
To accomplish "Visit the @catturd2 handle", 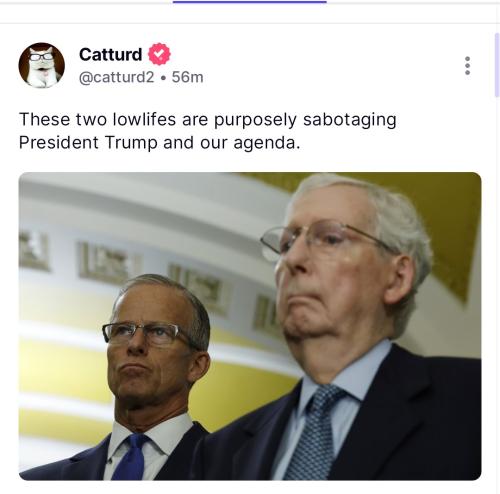I will pyautogui.click(x=117, y=77).
